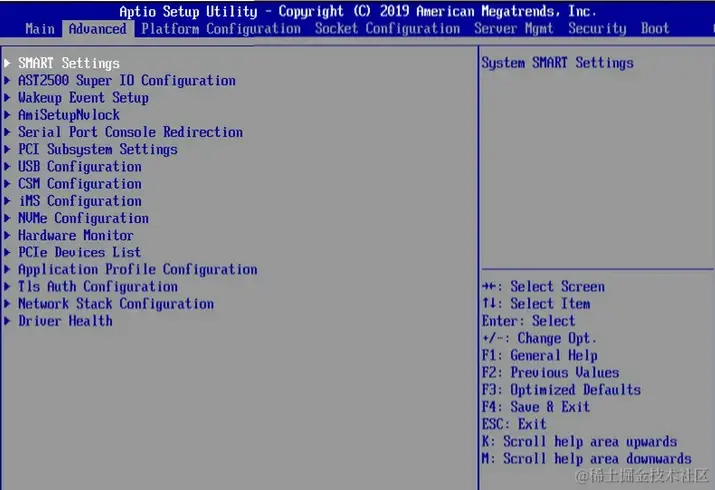Click 'F4: Save & Exit' hint
This screenshot has height=490, width=715.
point(536,407)
